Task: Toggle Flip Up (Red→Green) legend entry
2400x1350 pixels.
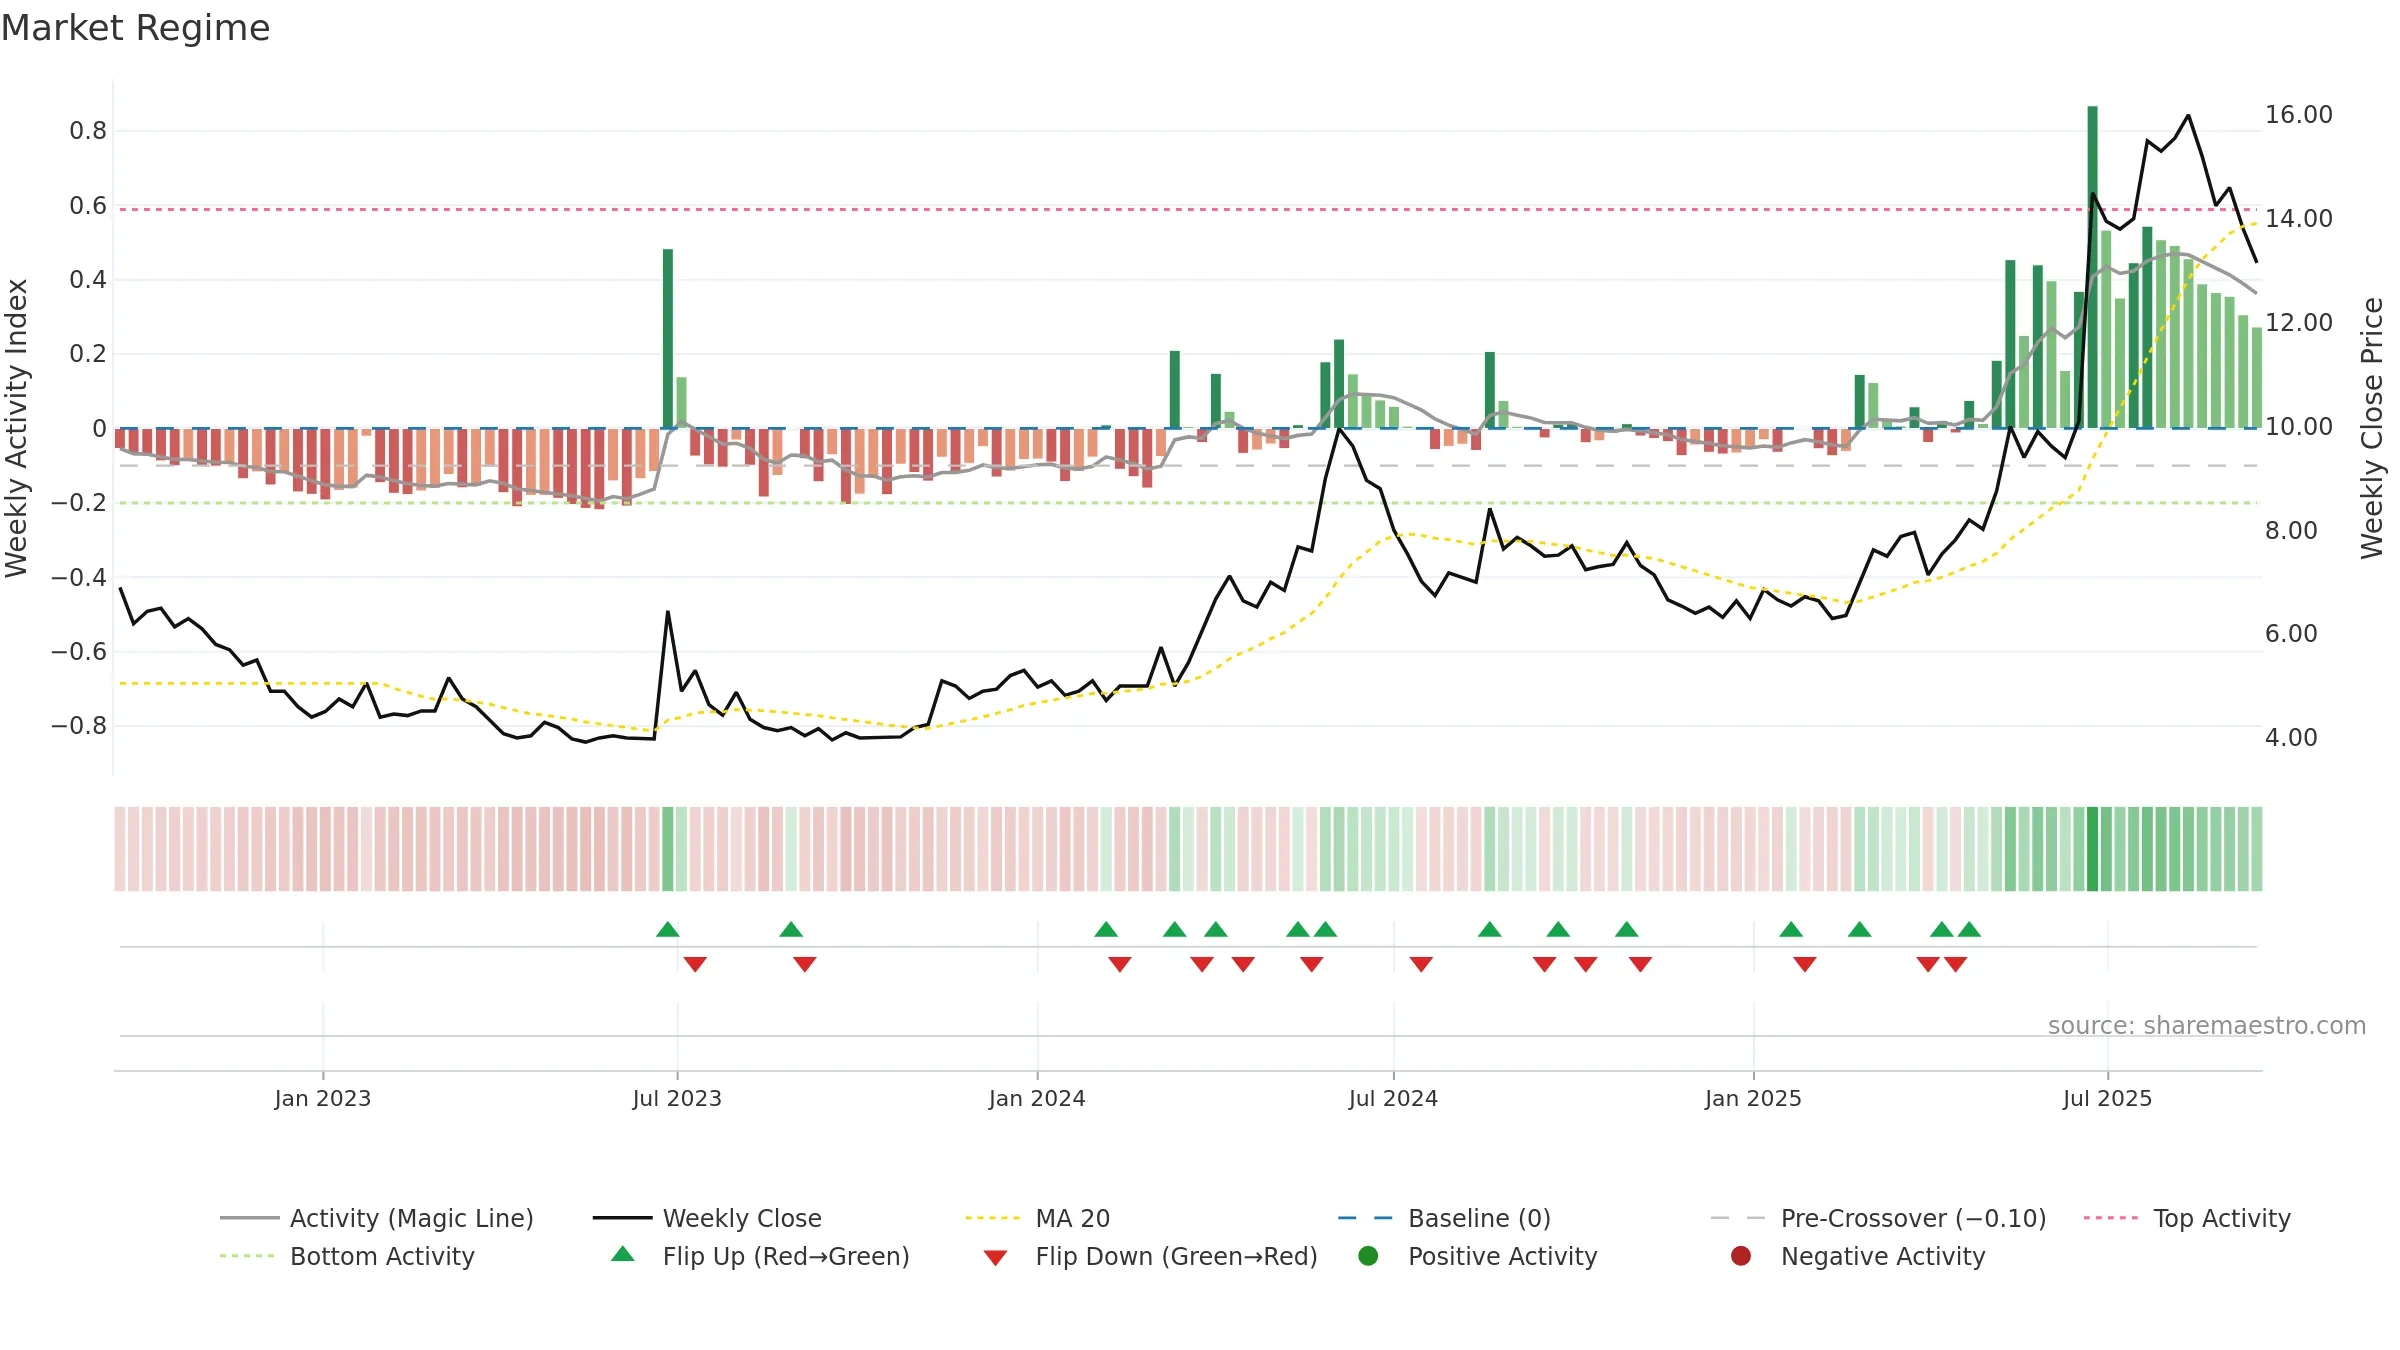Action: pos(760,1256)
